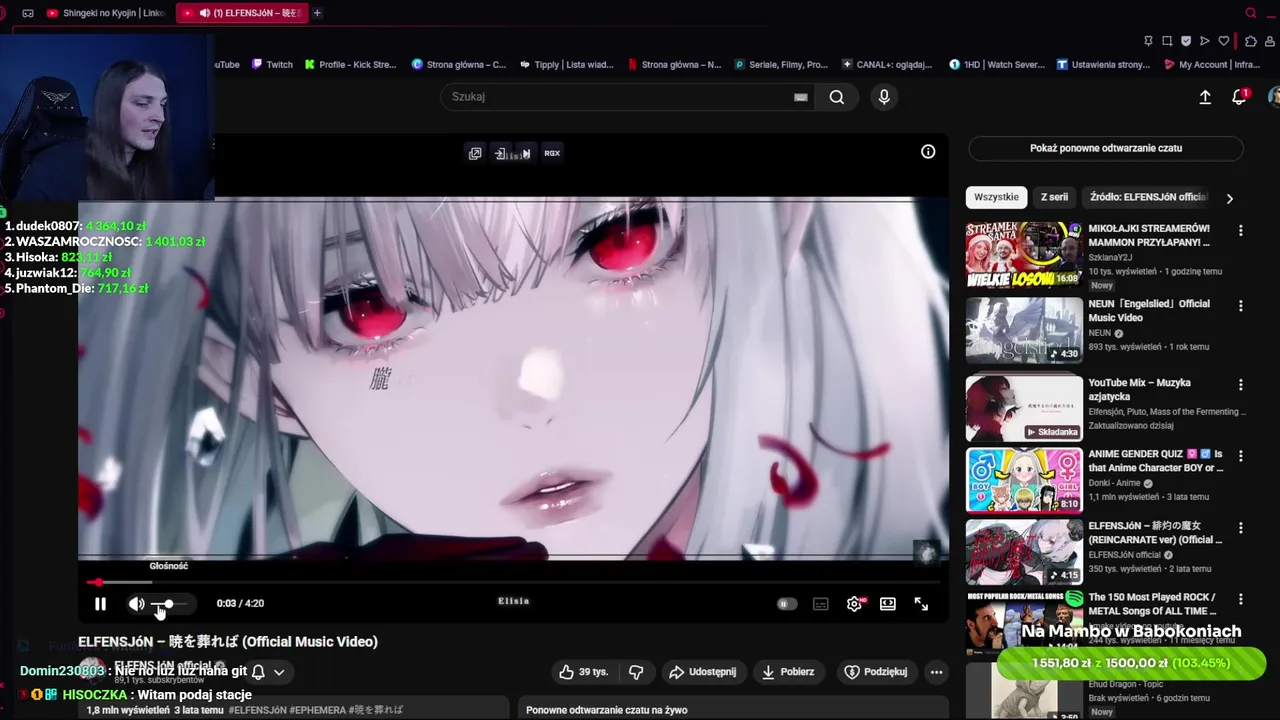Viewport: 1280px width, 720px height.
Task: Dislike the video with thumbs-down
Action: (636, 672)
